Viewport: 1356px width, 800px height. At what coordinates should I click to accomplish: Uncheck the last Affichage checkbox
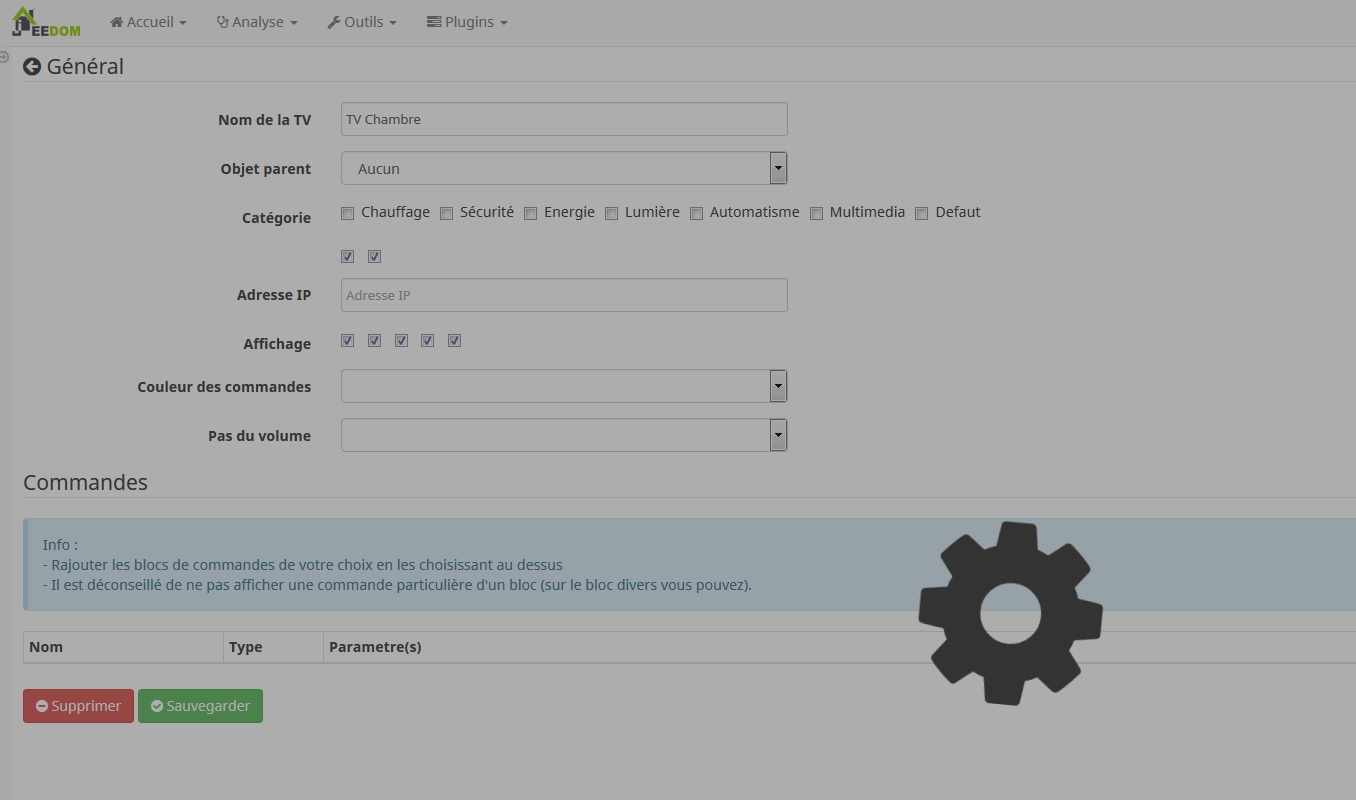coord(455,341)
